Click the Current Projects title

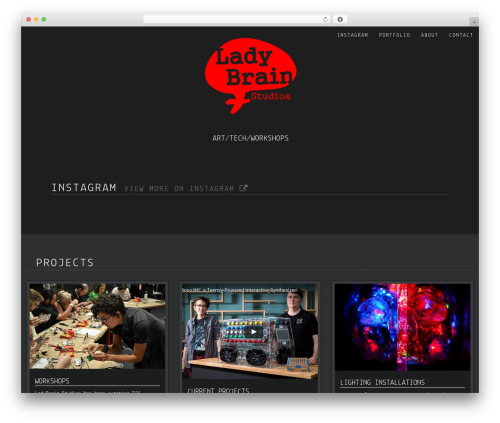click(218, 391)
